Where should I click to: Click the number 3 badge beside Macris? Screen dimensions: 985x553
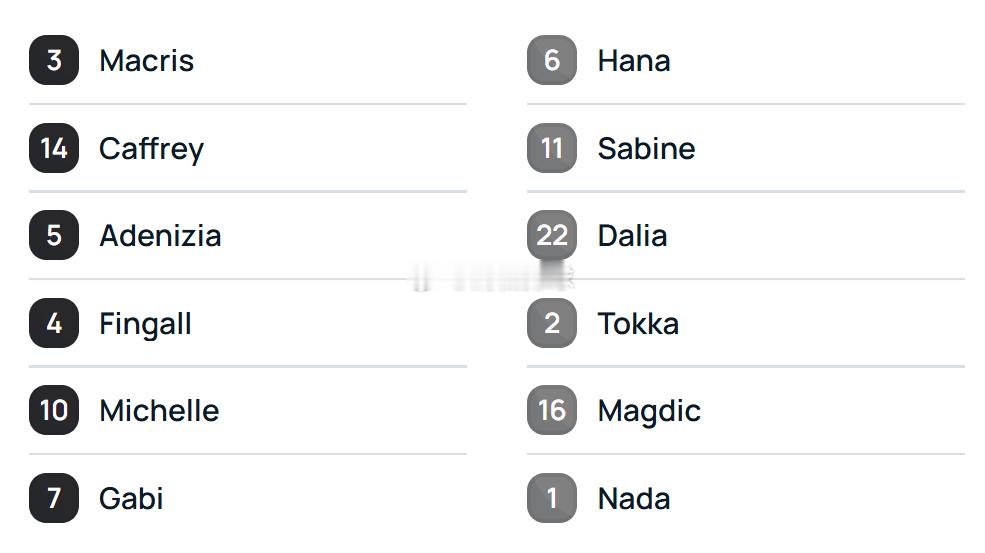click(x=54, y=60)
